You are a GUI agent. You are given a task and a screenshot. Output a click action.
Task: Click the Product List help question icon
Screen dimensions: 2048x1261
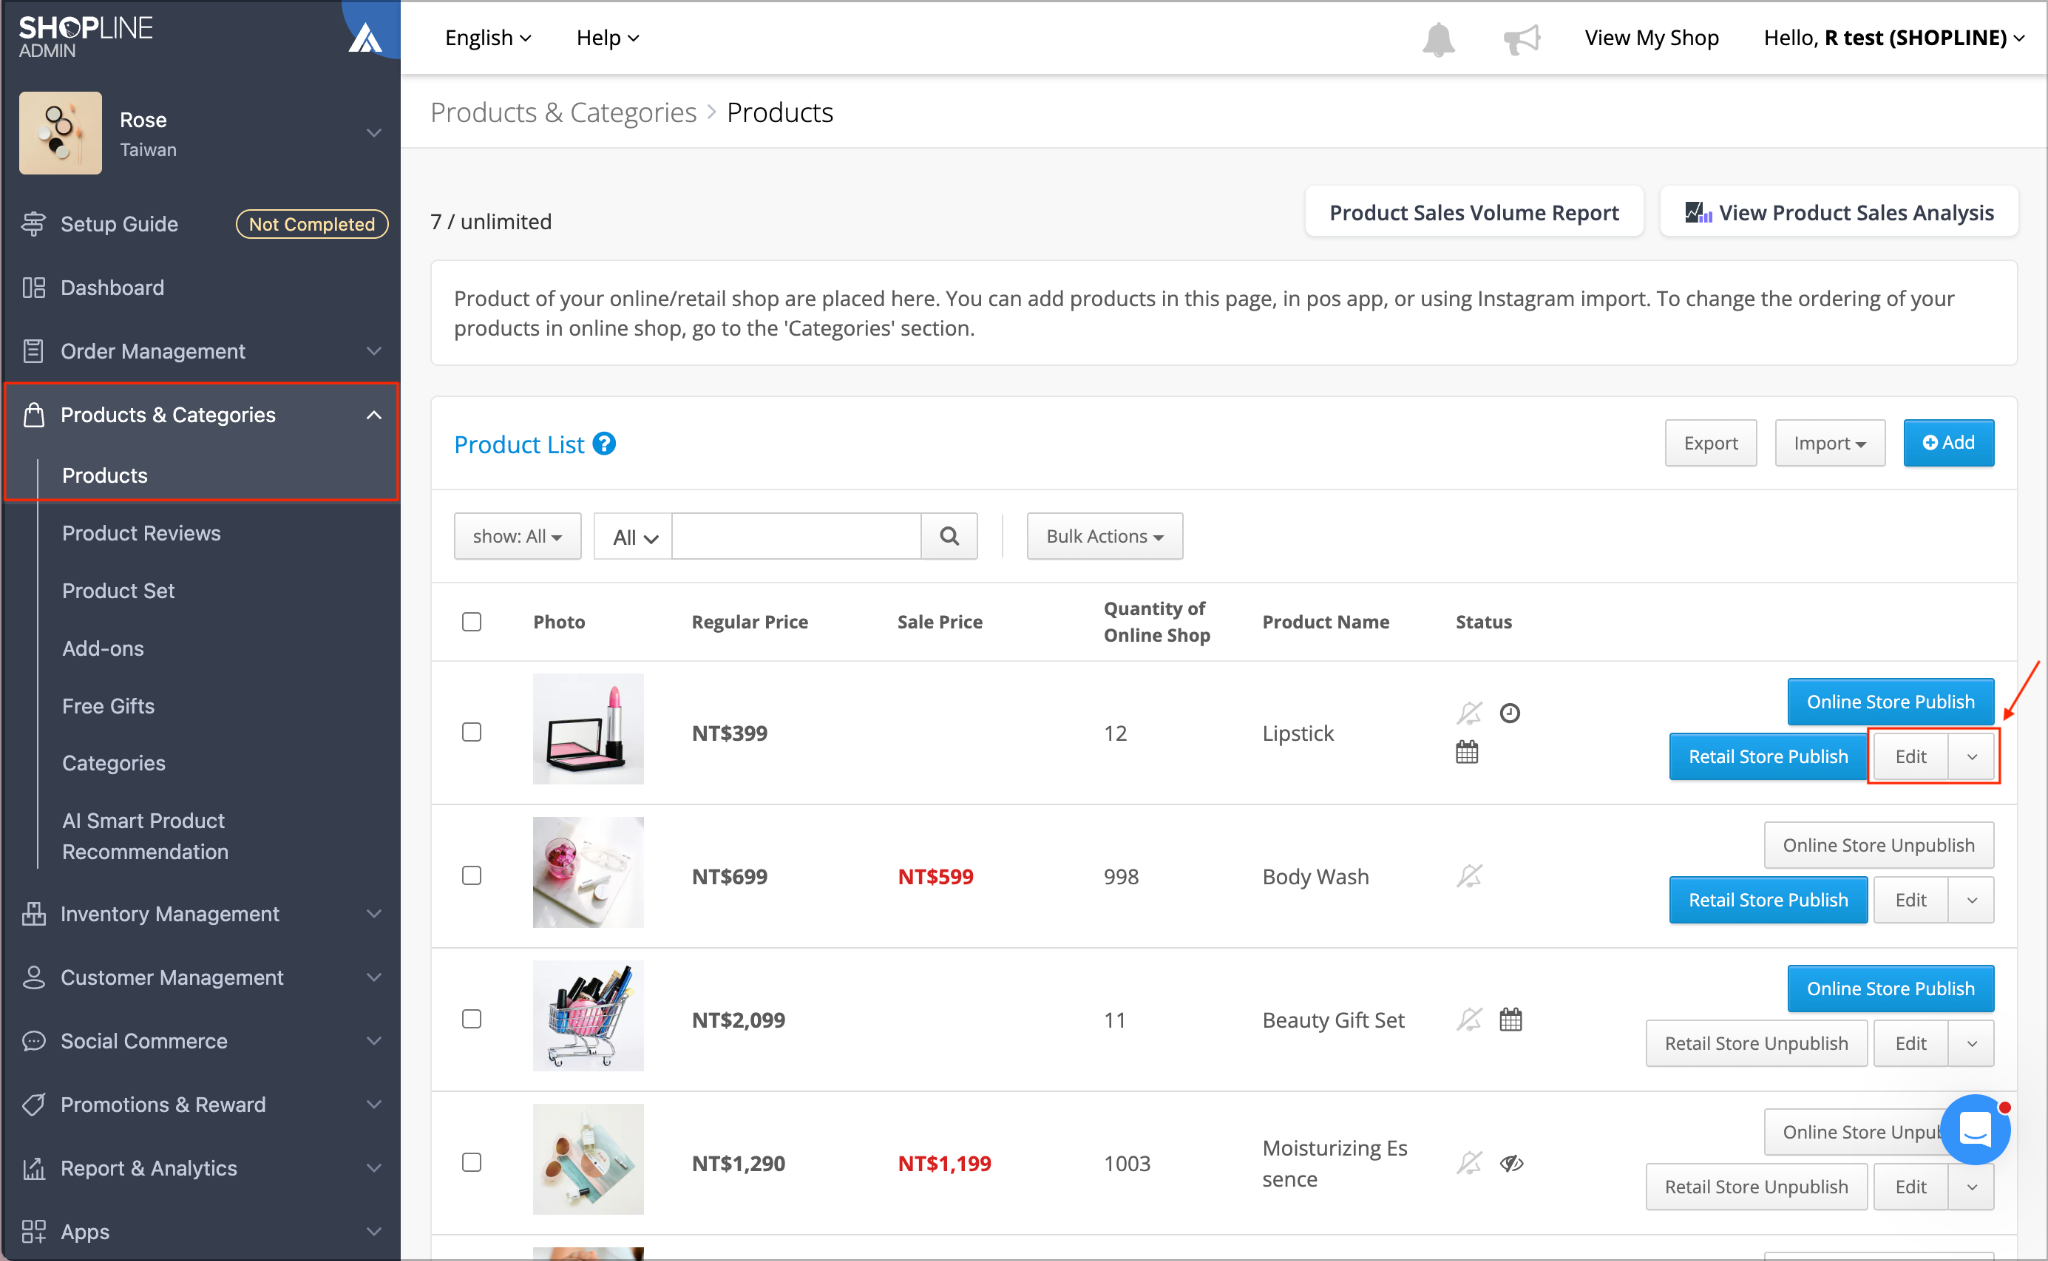tap(604, 443)
